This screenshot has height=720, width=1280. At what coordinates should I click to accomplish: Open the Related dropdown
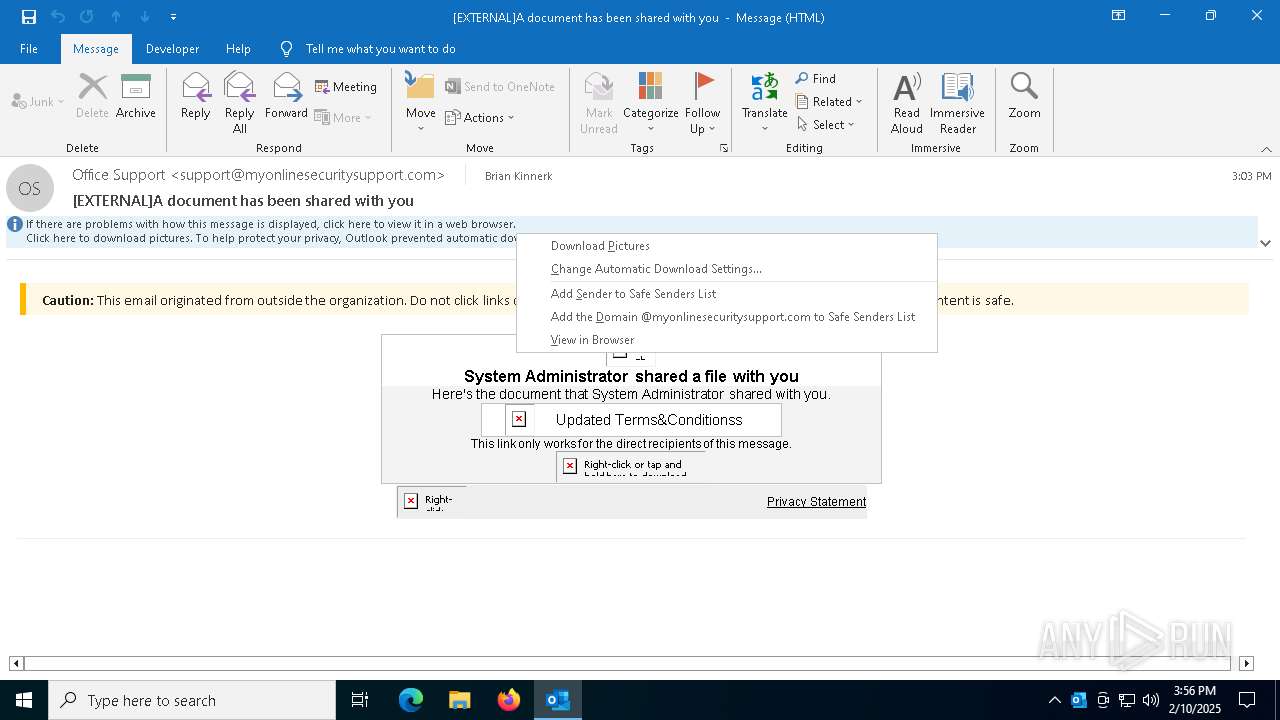829,102
